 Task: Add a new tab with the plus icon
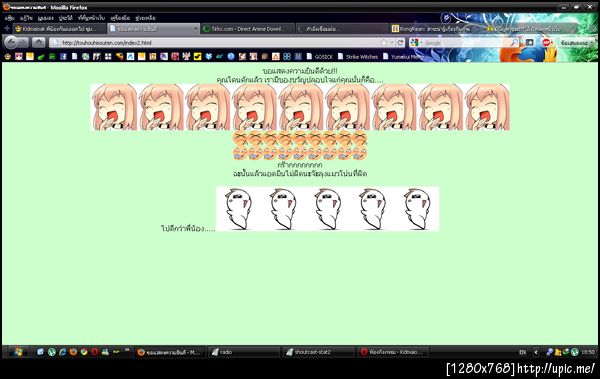(7, 28)
